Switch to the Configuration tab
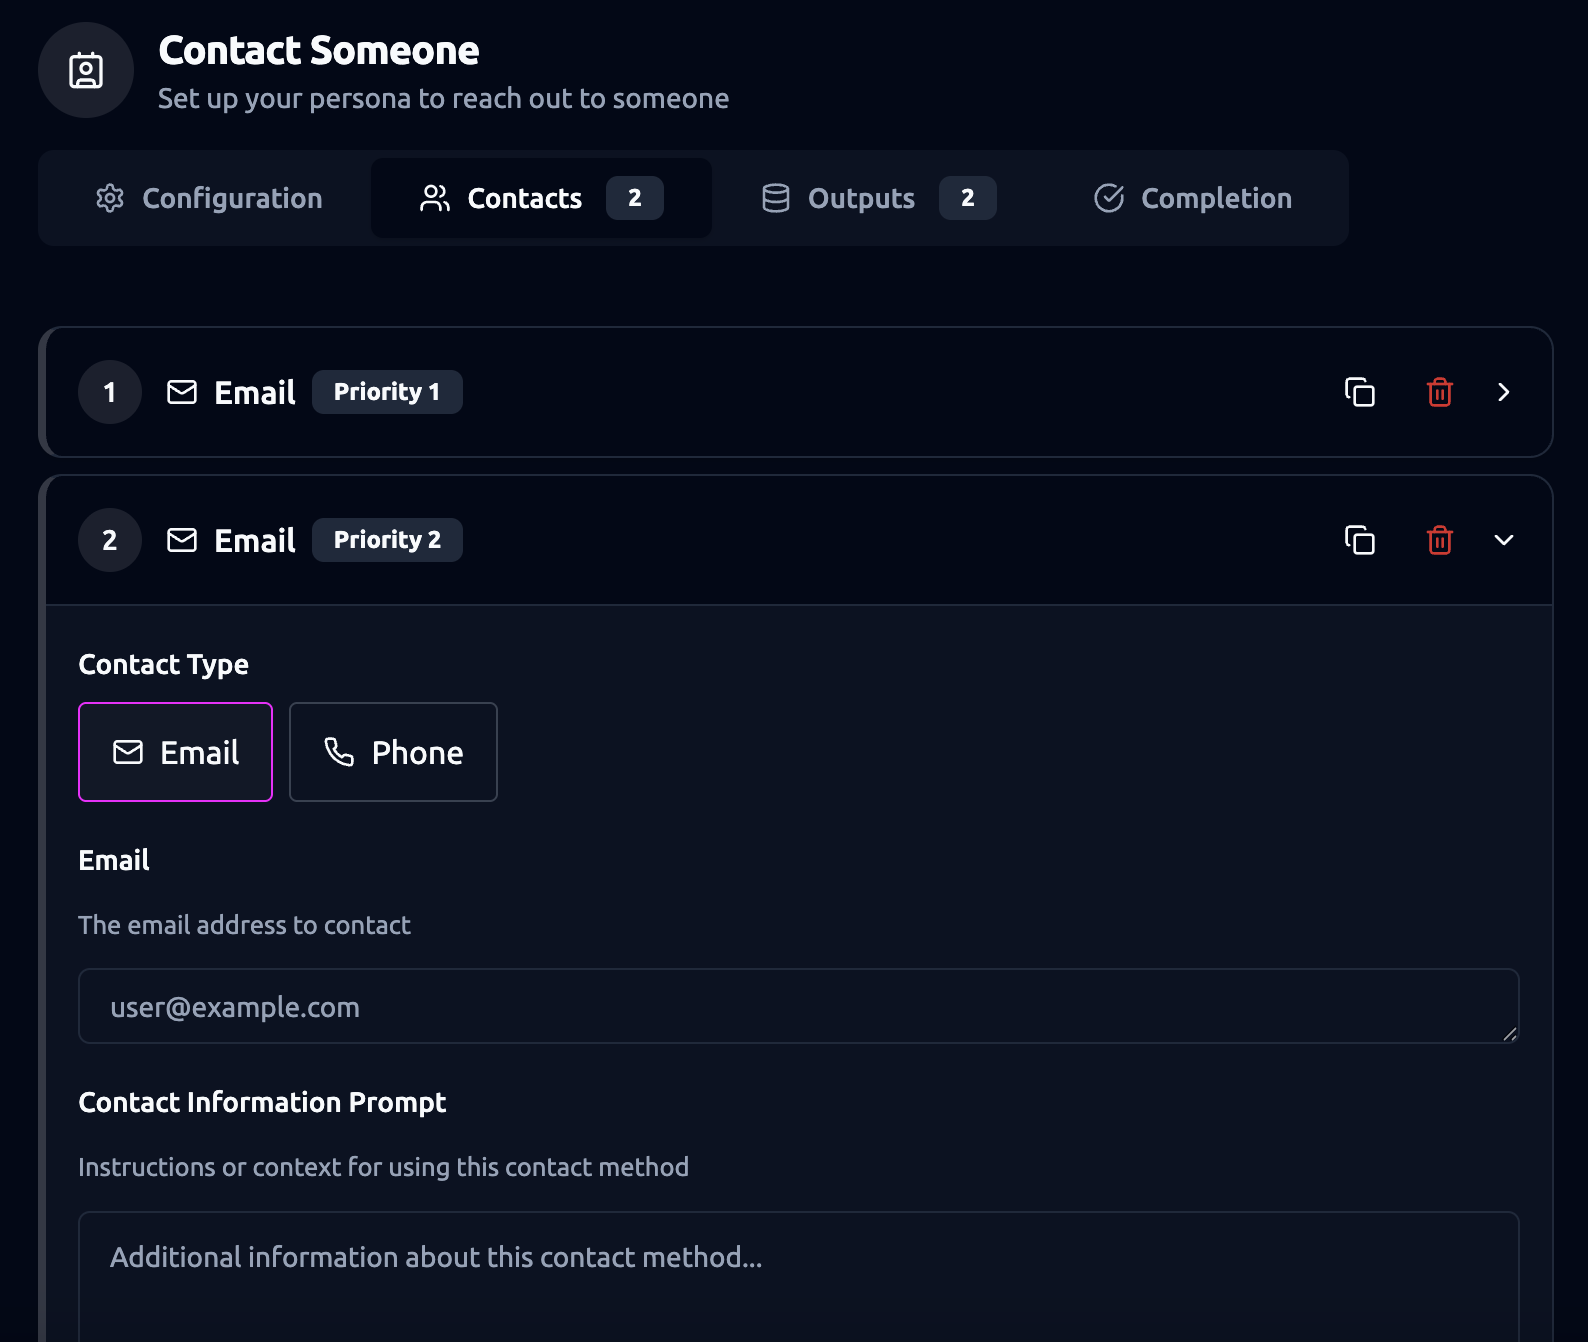Image resolution: width=1588 pixels, height=1342 pixels. [209, 198]
